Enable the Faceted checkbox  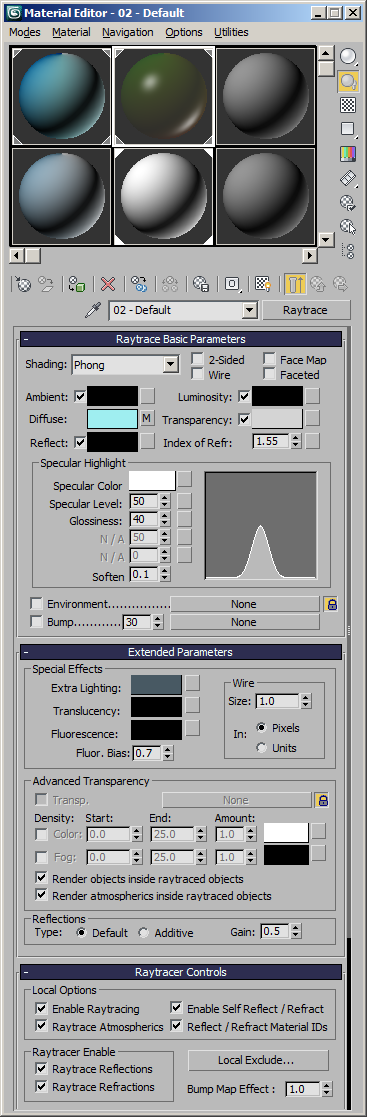(269, 374)
